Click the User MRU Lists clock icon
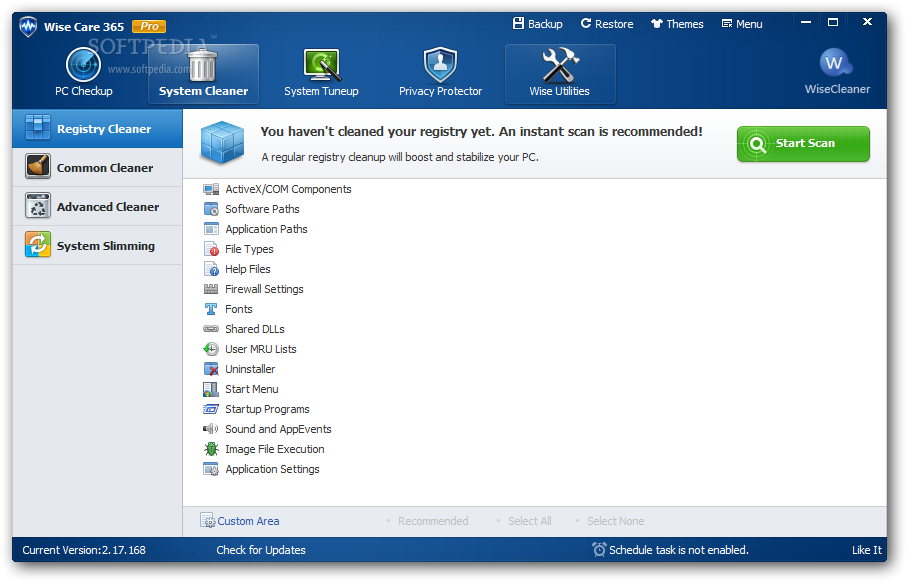 pos(211,349)
